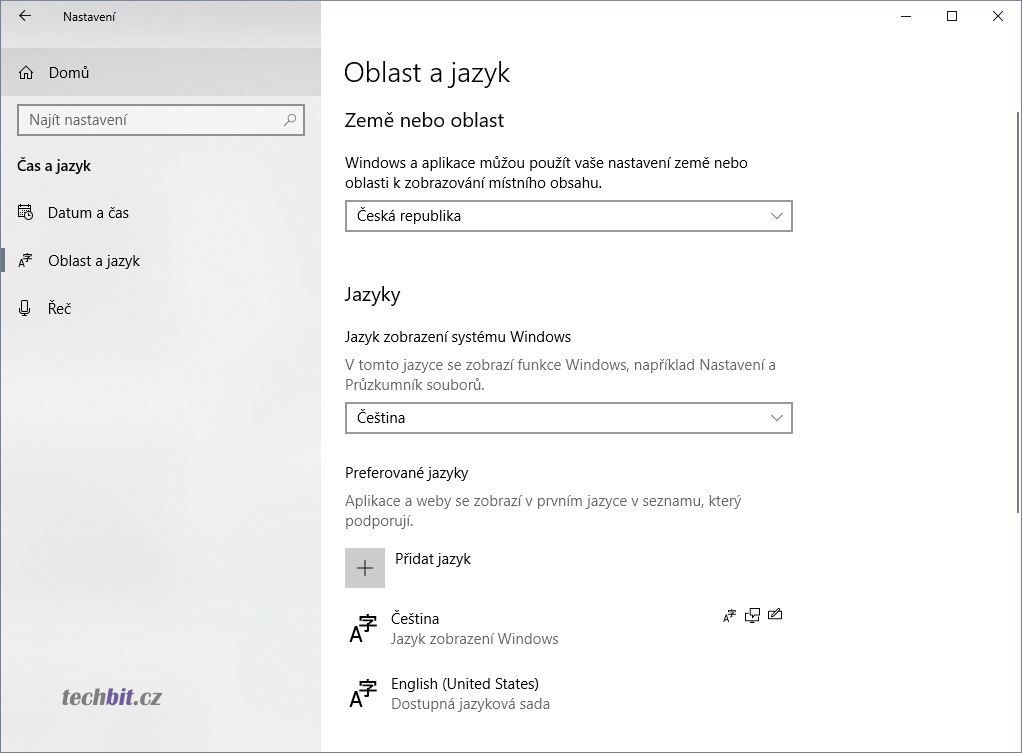The height and width of the screenshot is (753, 1022).
Task: Click the Čeština handwriting feature icon
Action: click(775, 615)
